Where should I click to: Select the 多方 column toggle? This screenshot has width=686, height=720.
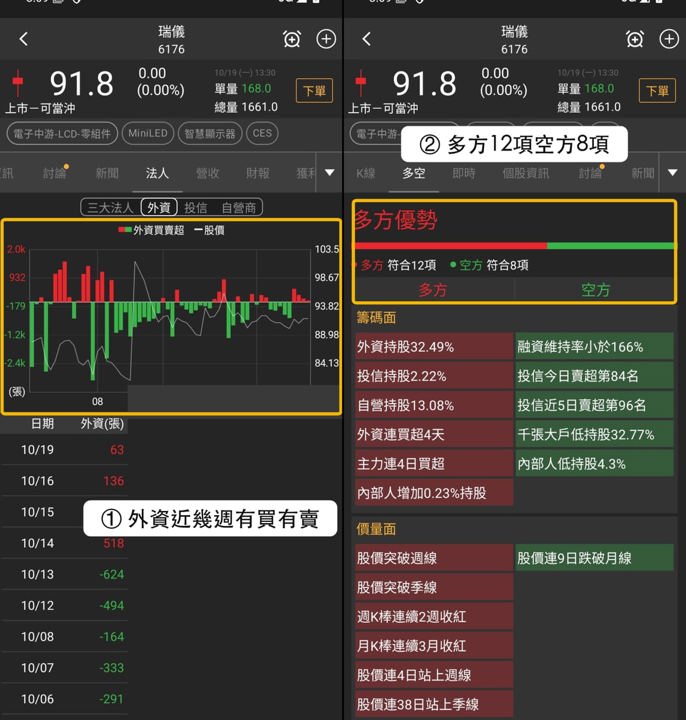(433, 290)
